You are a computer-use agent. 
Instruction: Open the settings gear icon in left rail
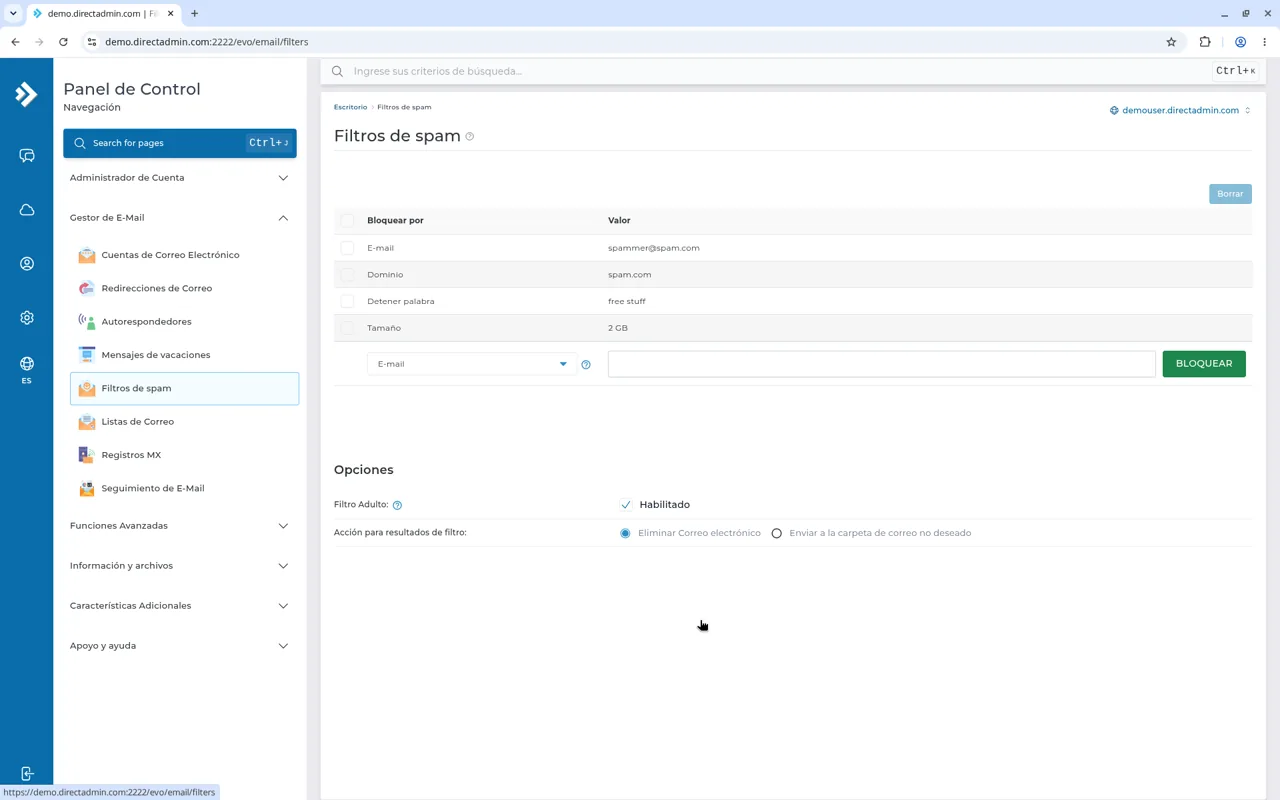pyautogui.click(x=27, y=318)
